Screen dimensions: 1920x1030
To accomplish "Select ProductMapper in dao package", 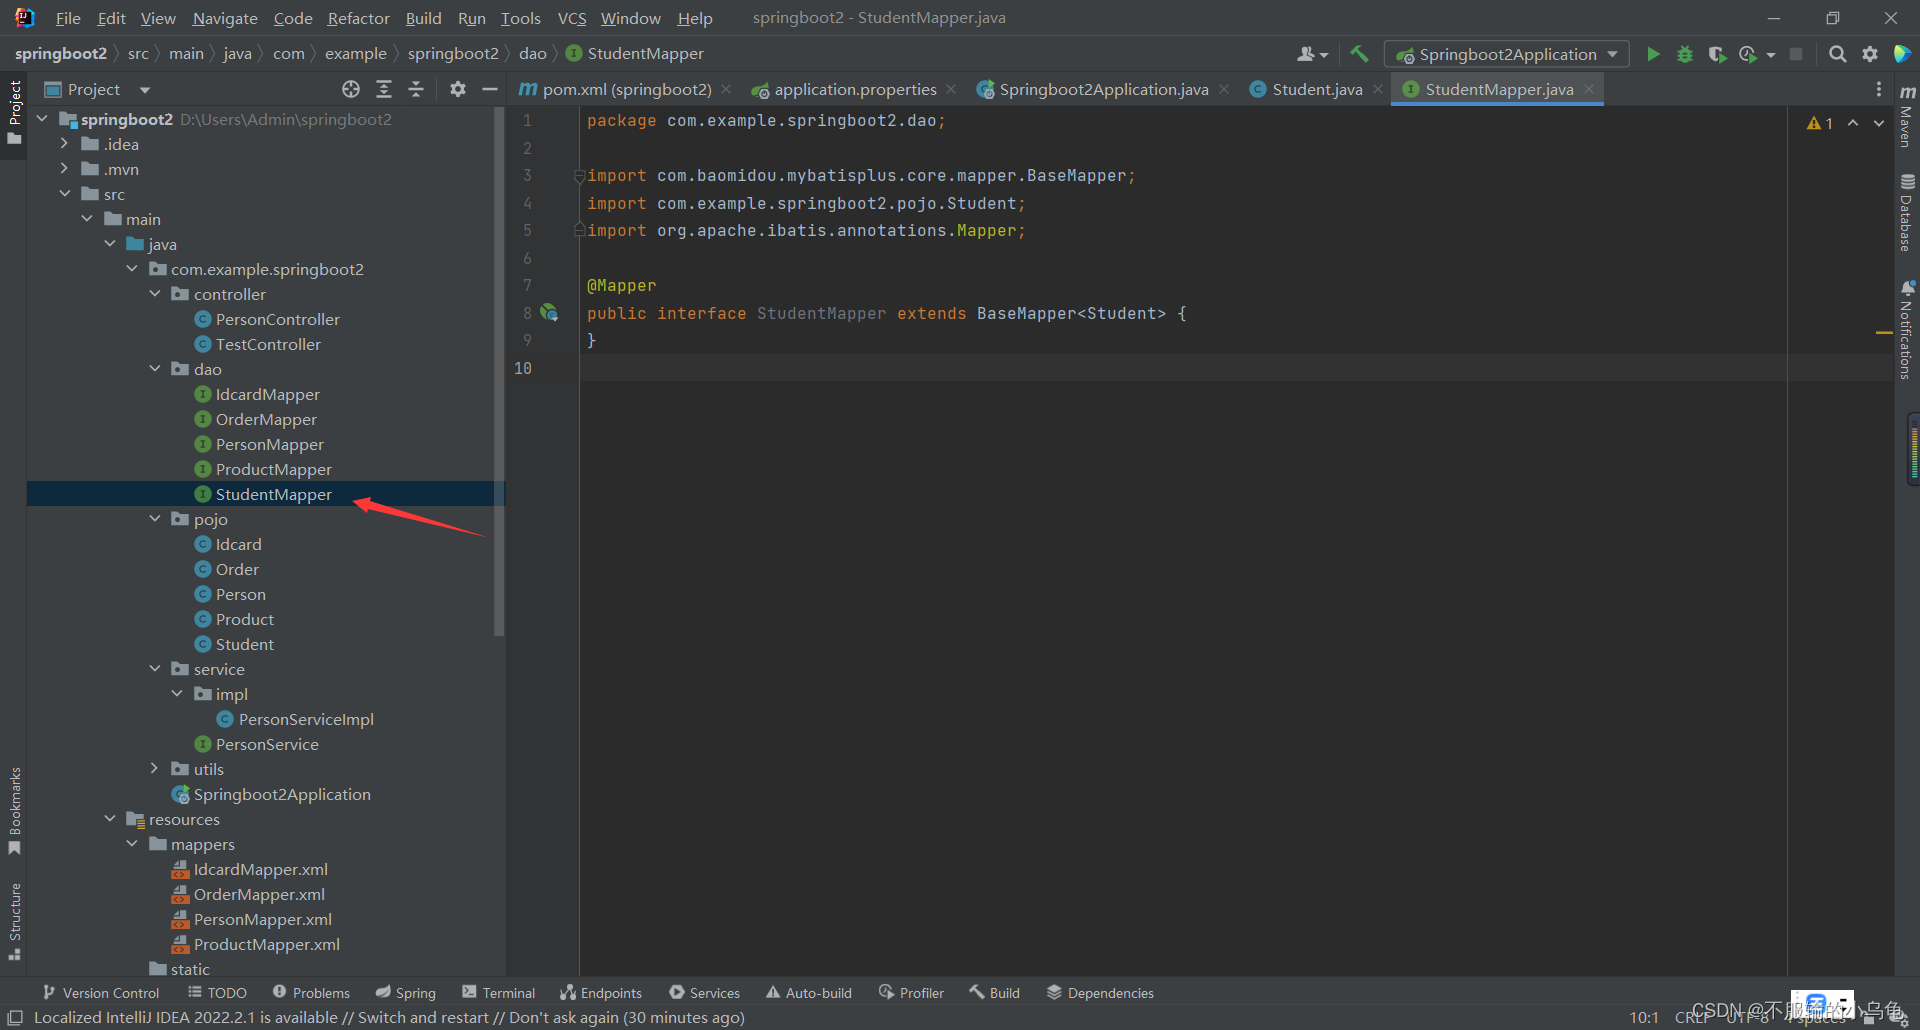I will tap(273, 469).
